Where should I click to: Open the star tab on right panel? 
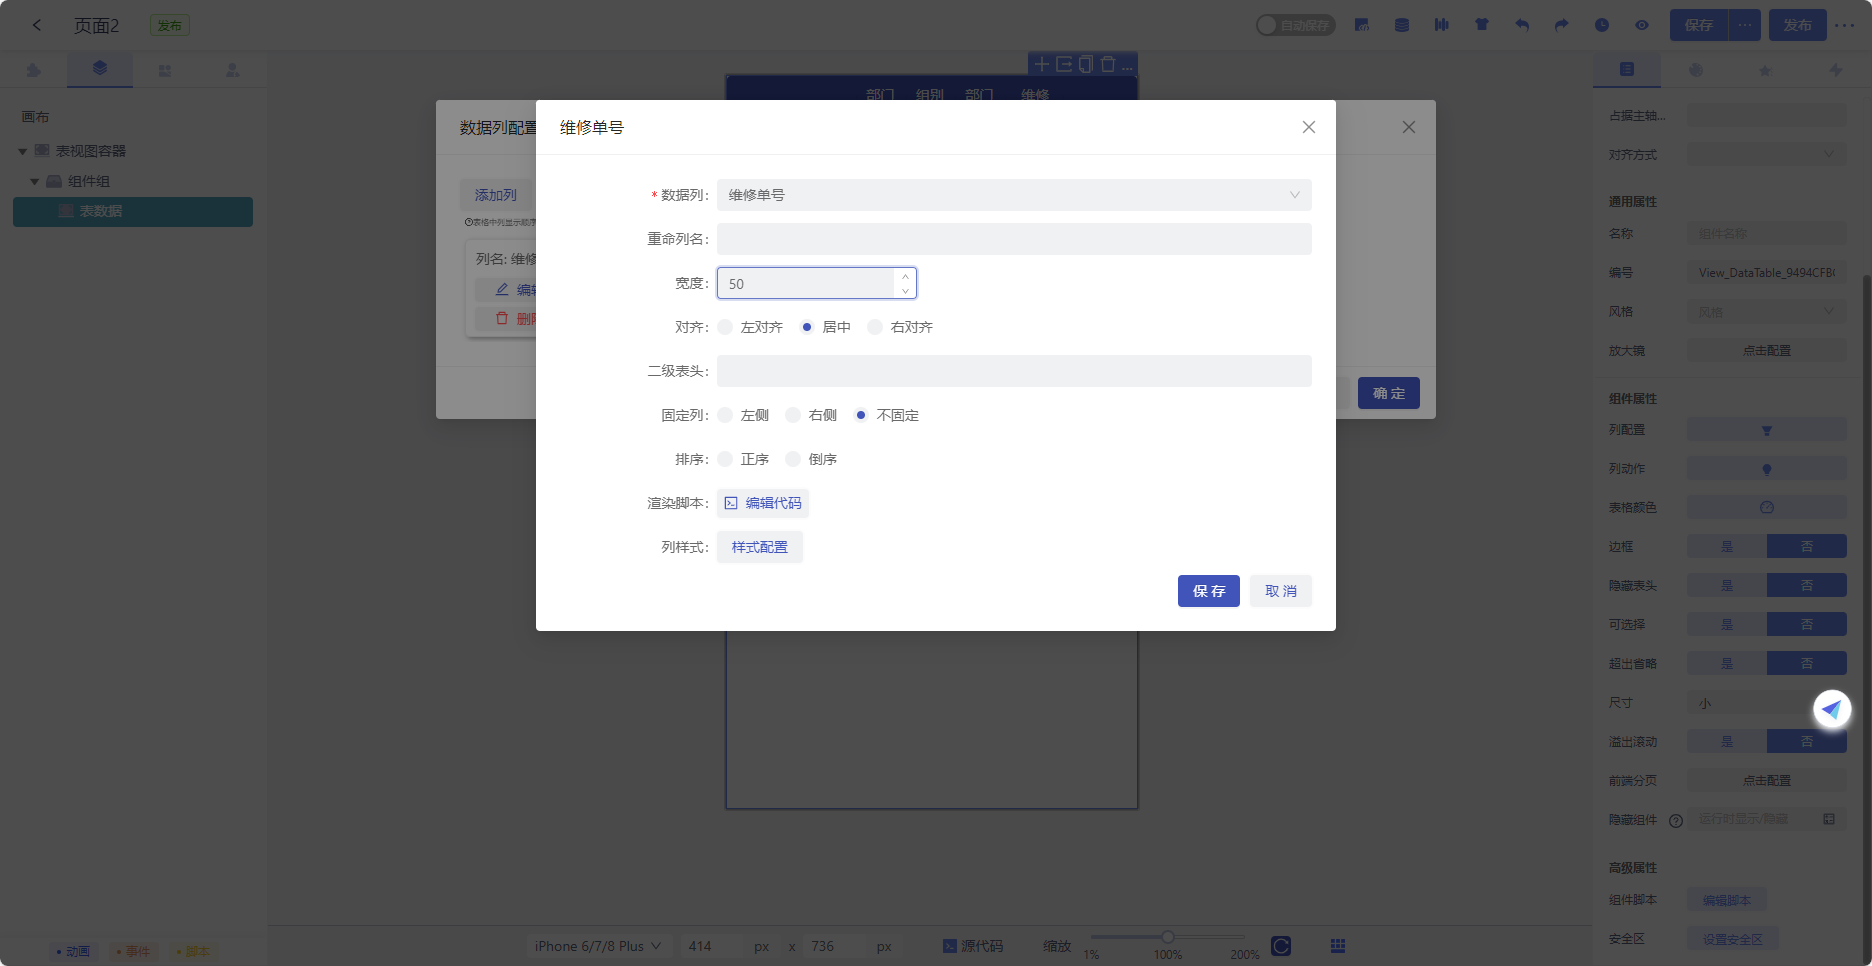point(1765,70)
